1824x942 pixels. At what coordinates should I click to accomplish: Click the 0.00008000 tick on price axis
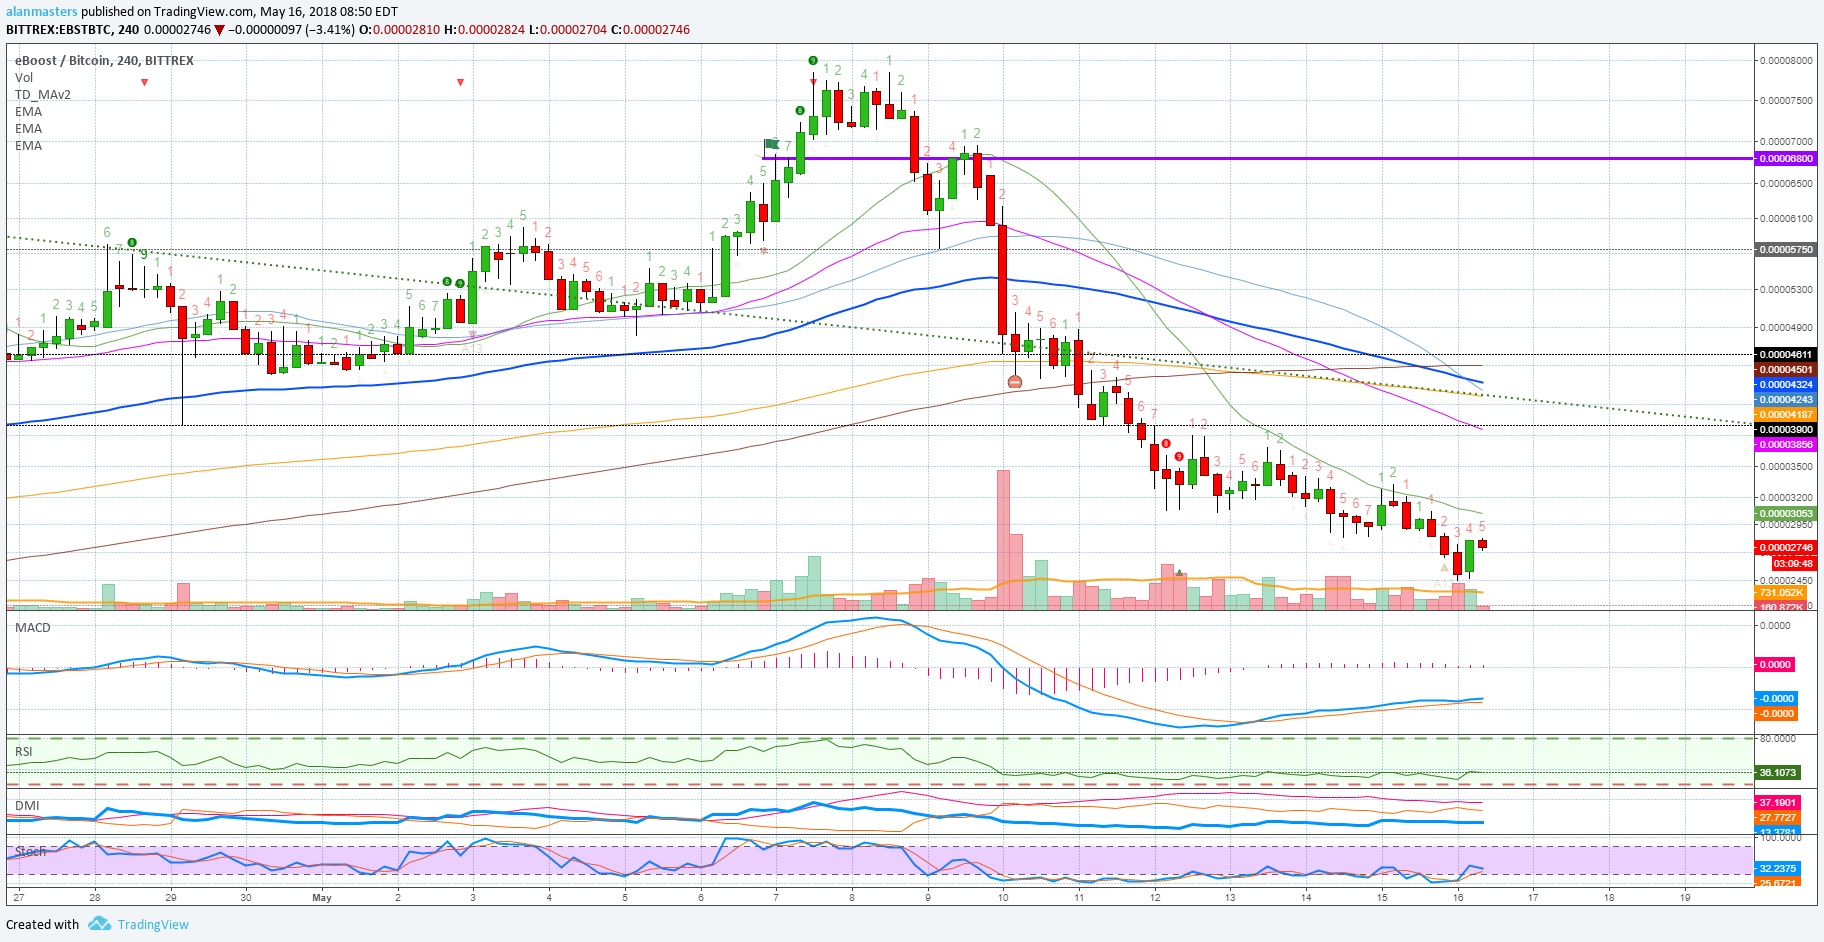pos(1787,61)
